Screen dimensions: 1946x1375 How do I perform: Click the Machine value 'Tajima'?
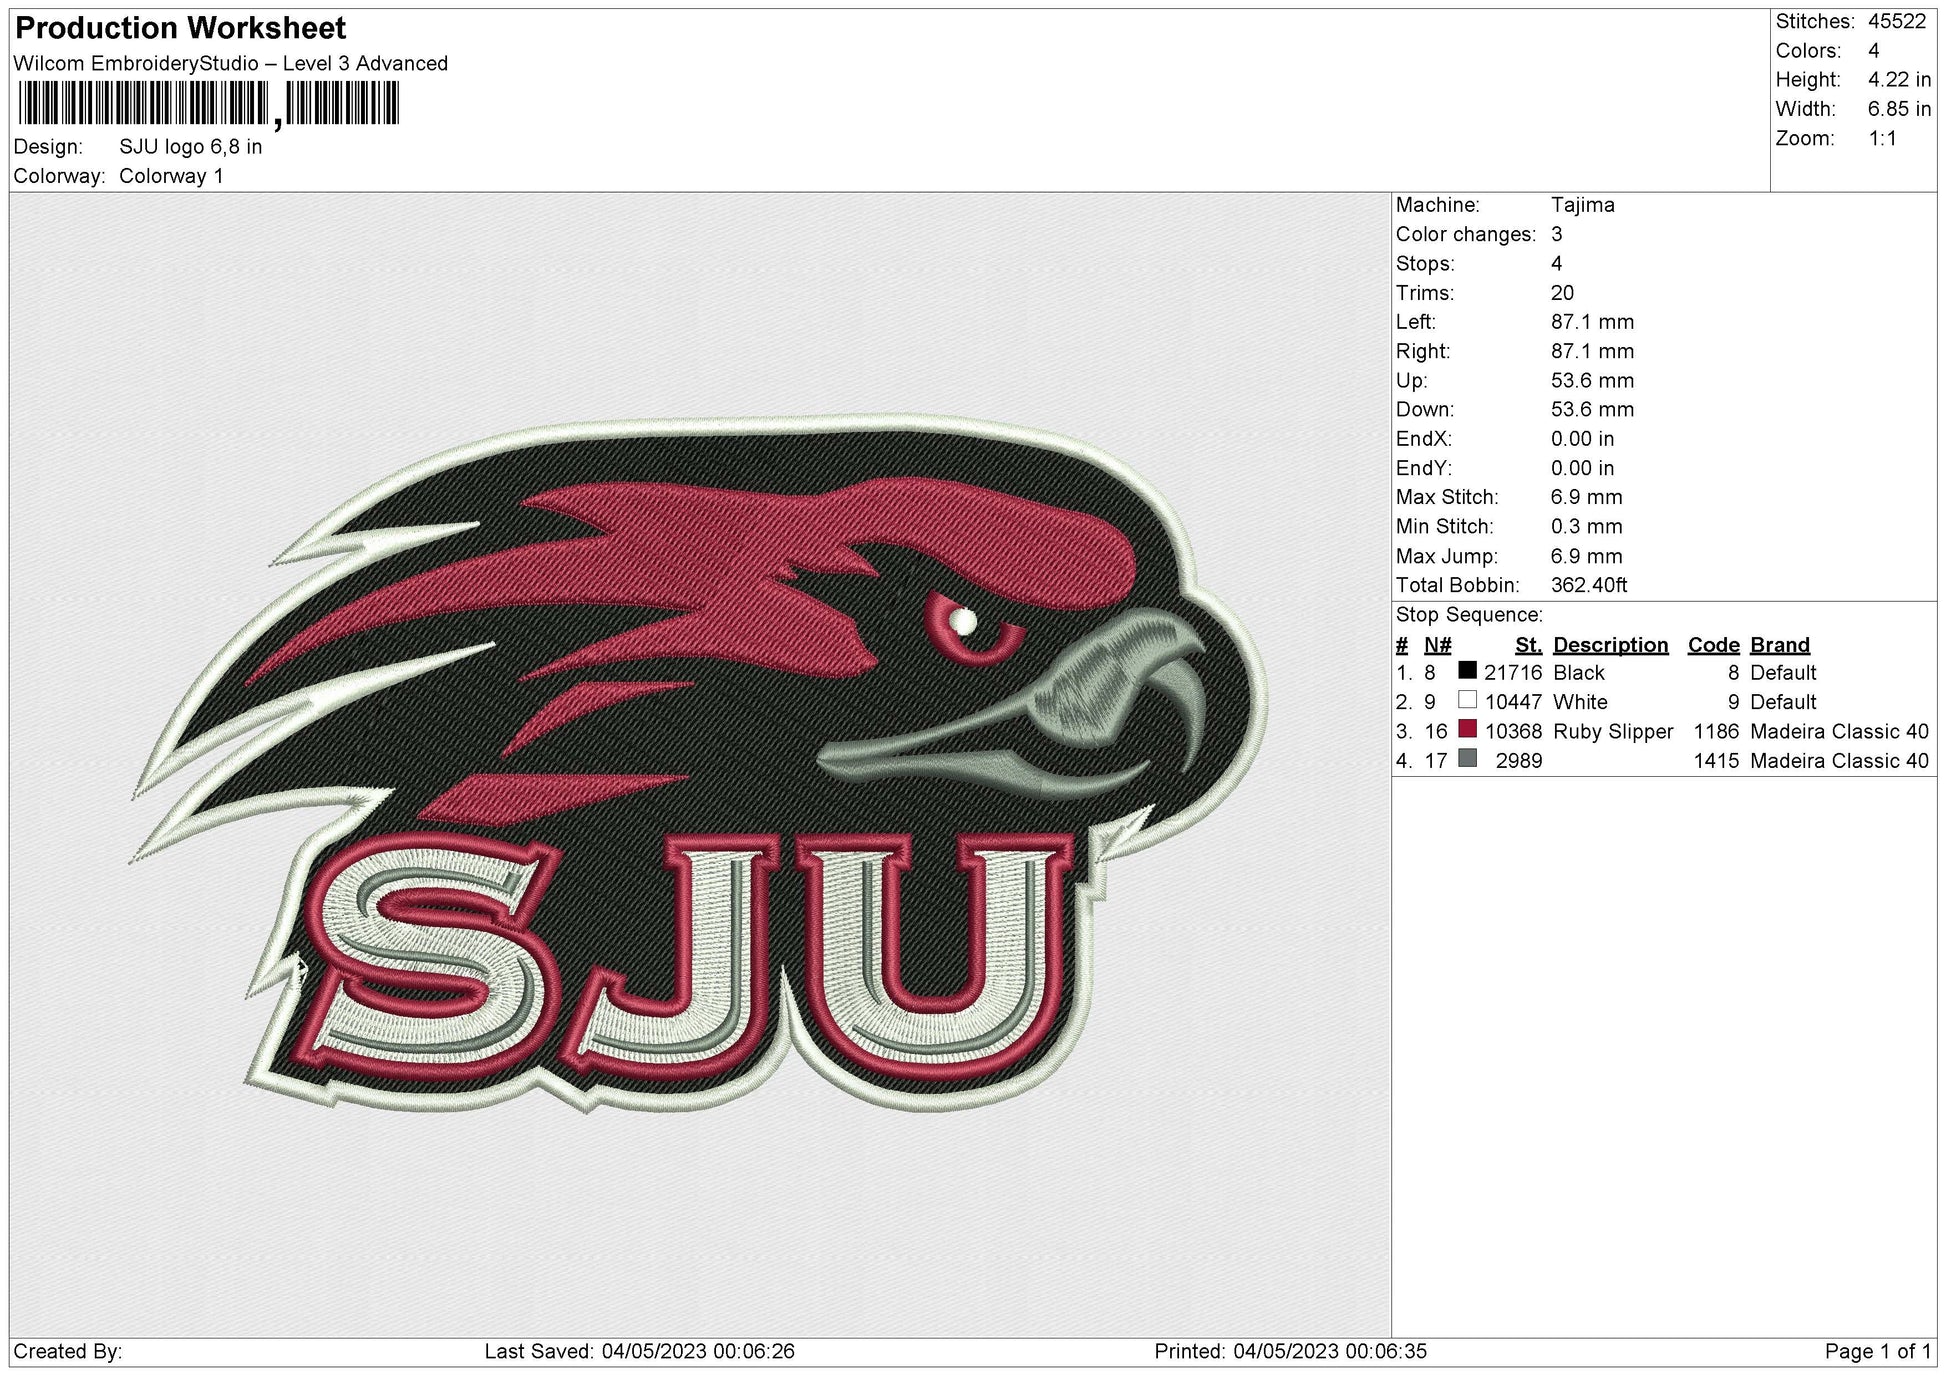coord(1582,205)
